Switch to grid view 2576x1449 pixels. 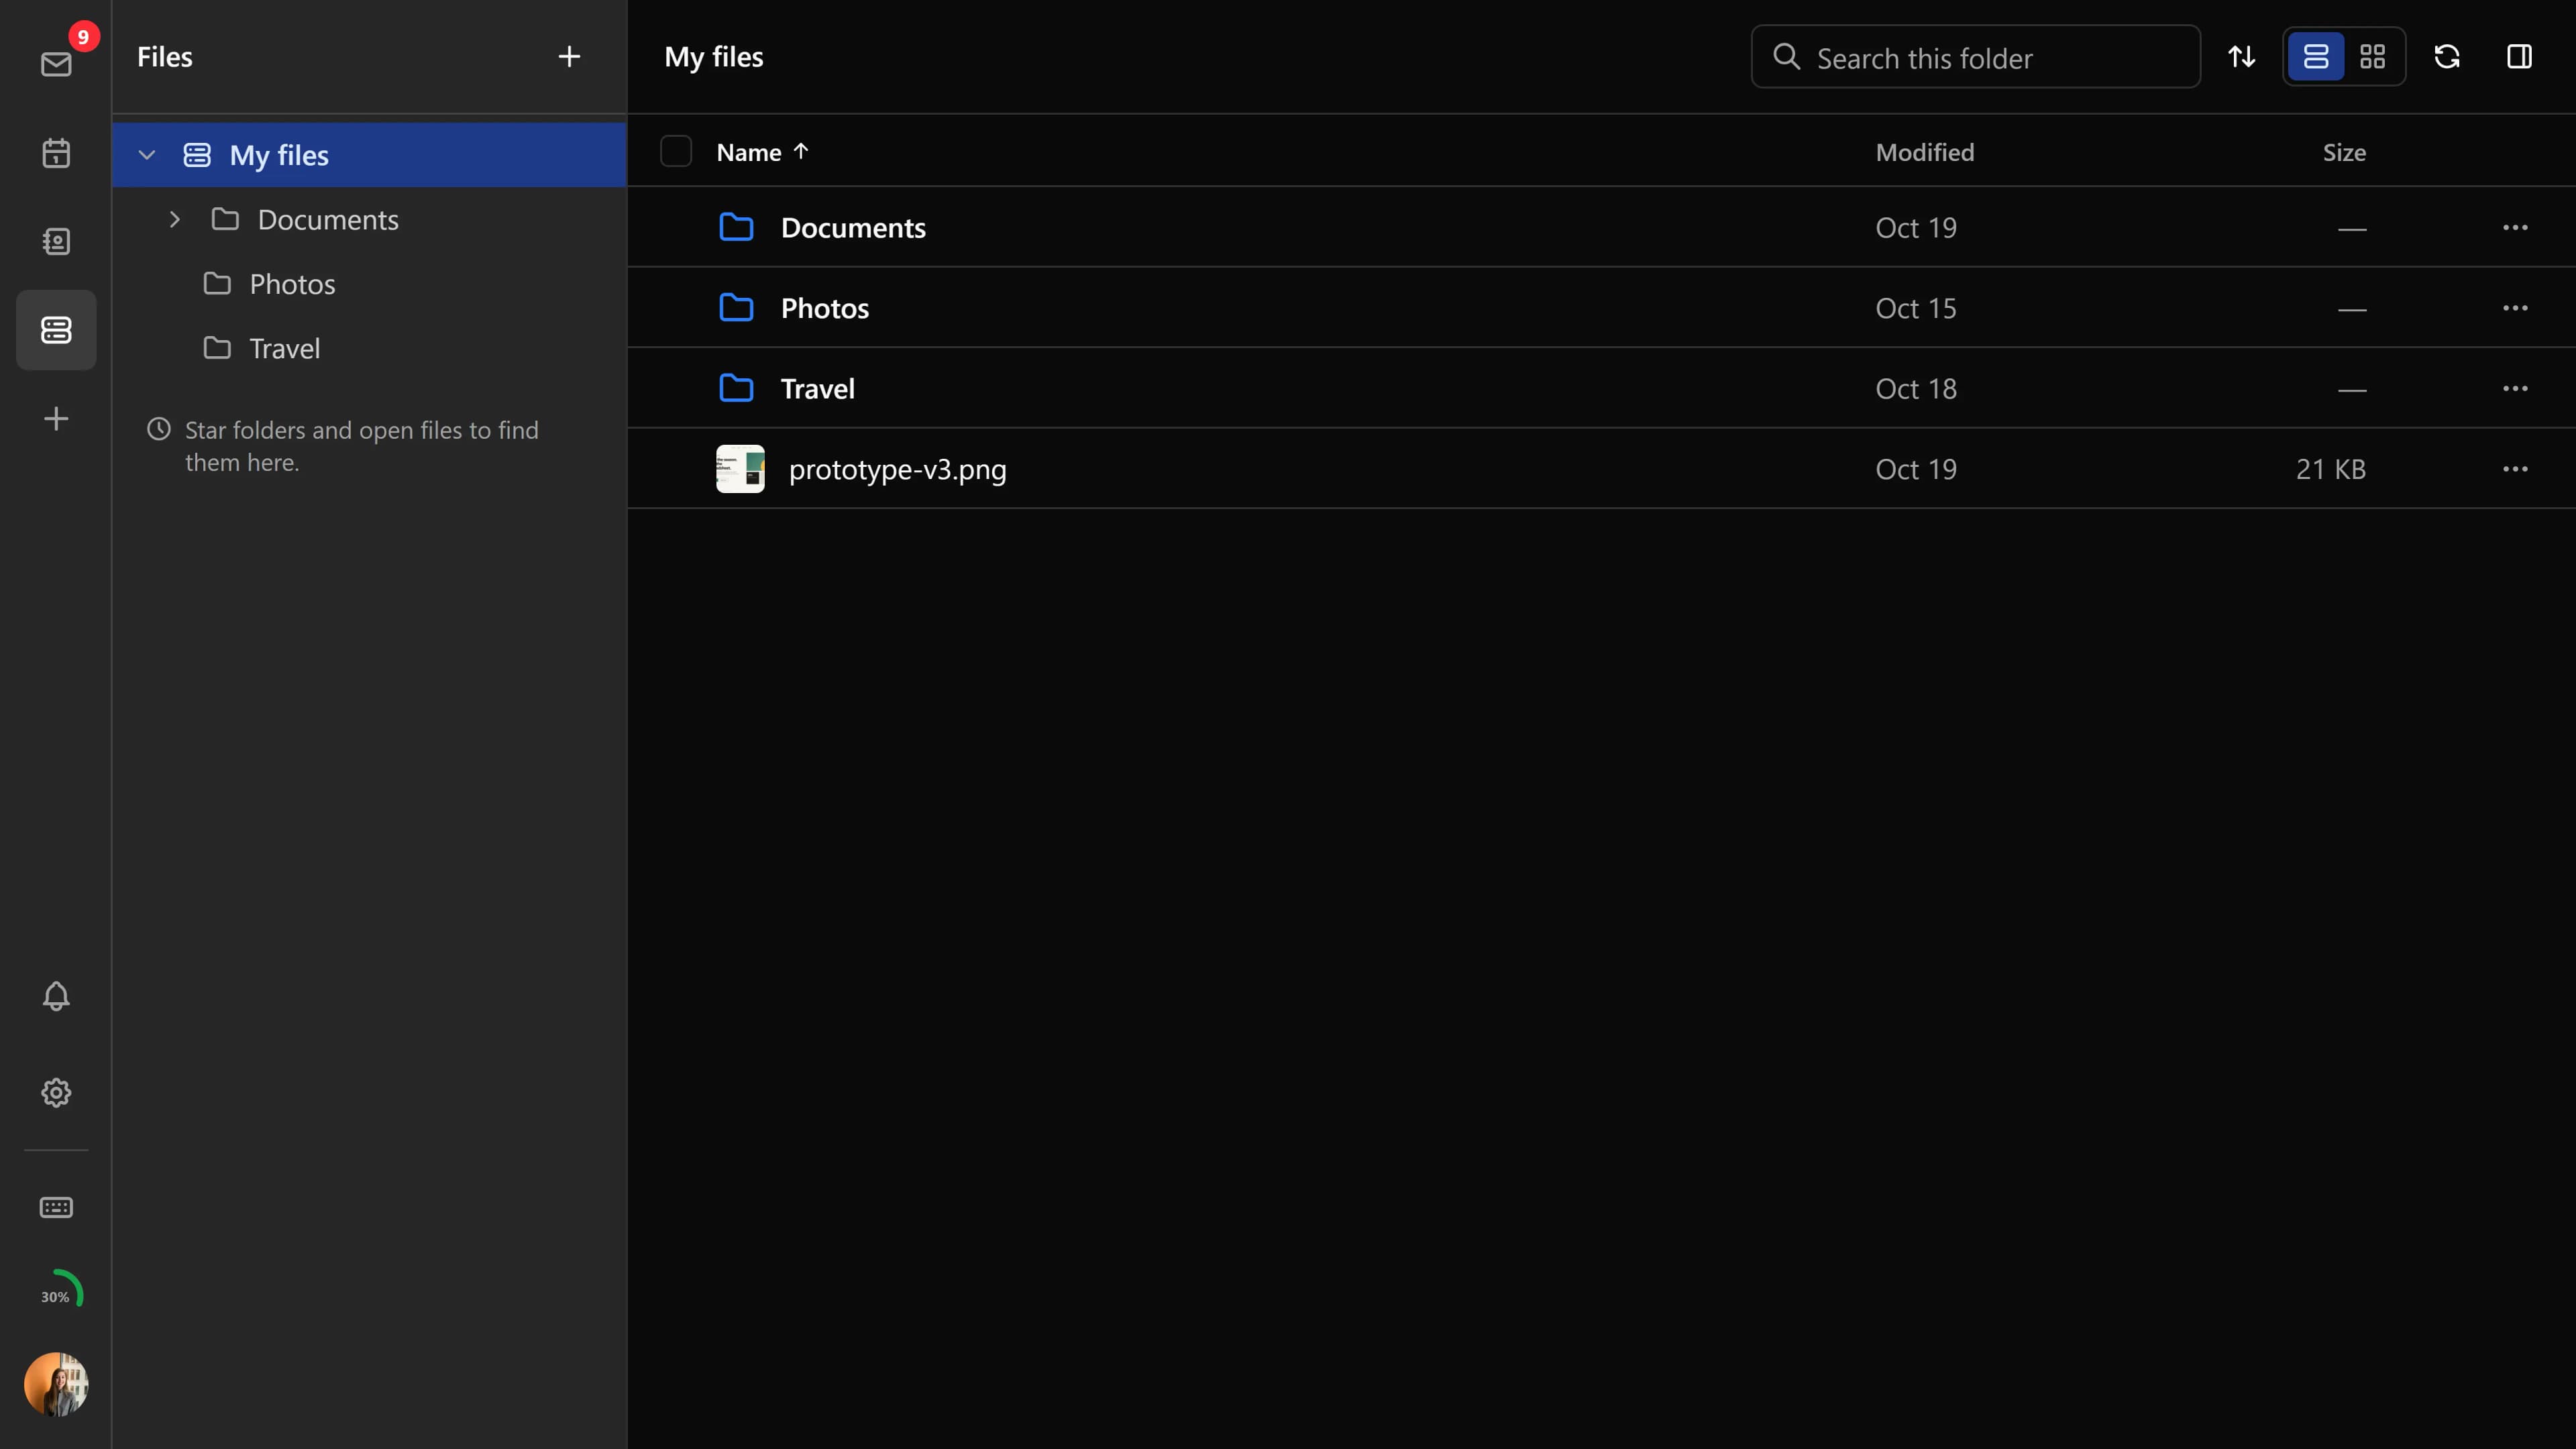2373,57
